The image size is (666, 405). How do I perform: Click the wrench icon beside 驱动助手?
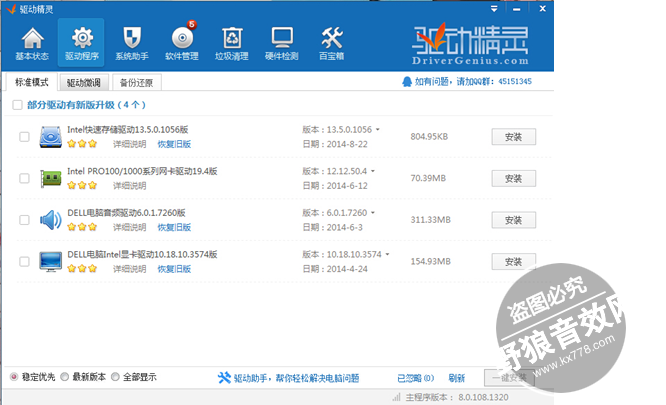(224, 377)
